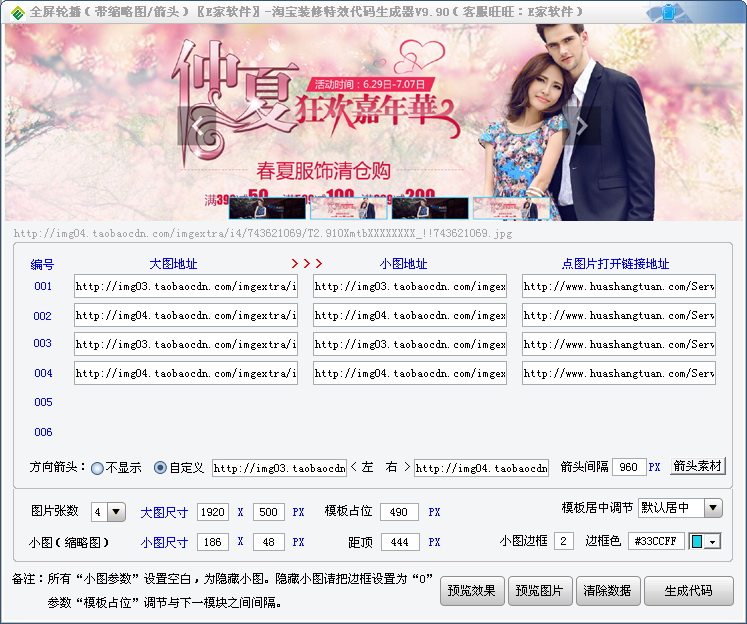Viewport: 747px width, 624px height.
Task: Click the 小图地址 column header
Action: click(x=404, y=264)
